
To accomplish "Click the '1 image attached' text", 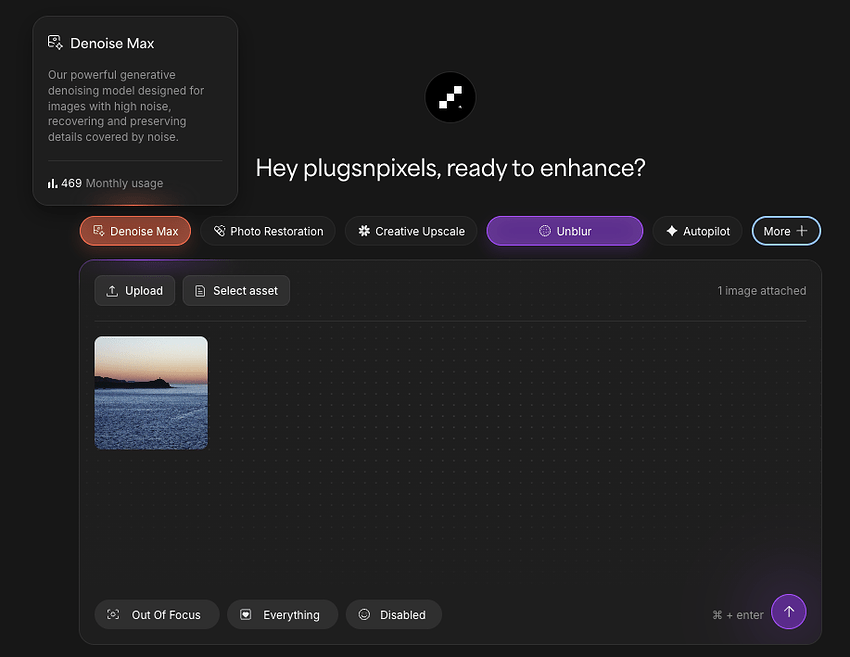I will tap(762, 291).
